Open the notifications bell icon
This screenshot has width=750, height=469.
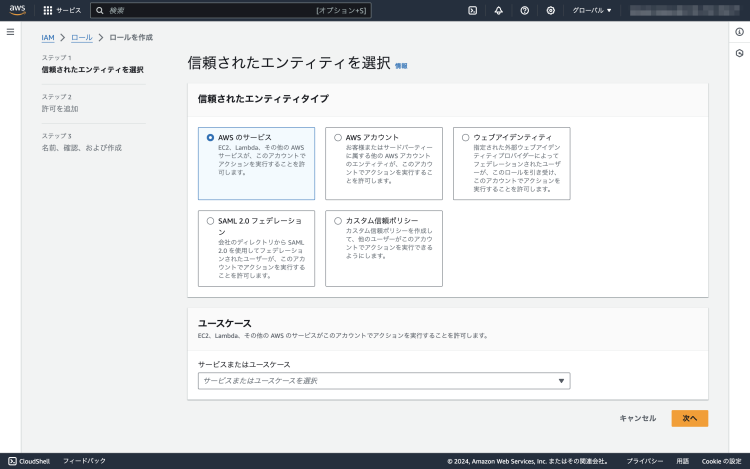(x=498, y=11)
